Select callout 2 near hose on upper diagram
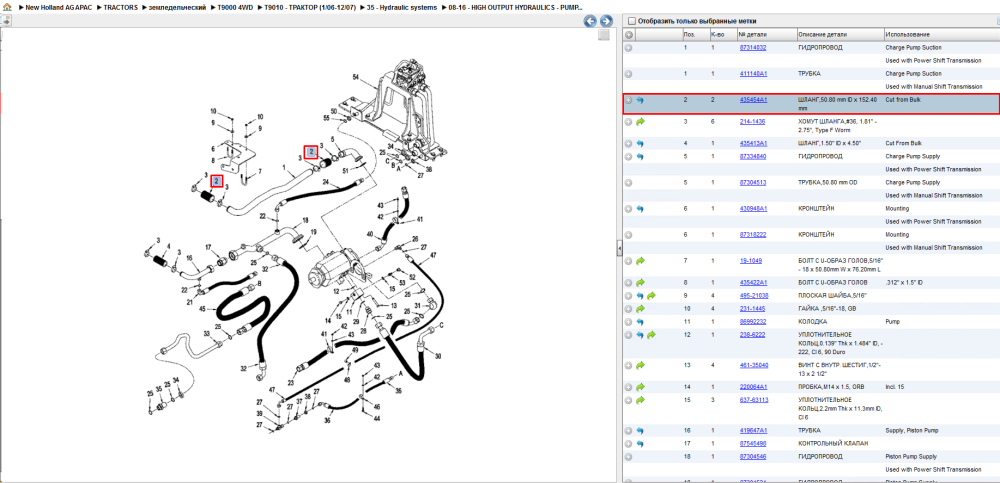 [311, 152]
